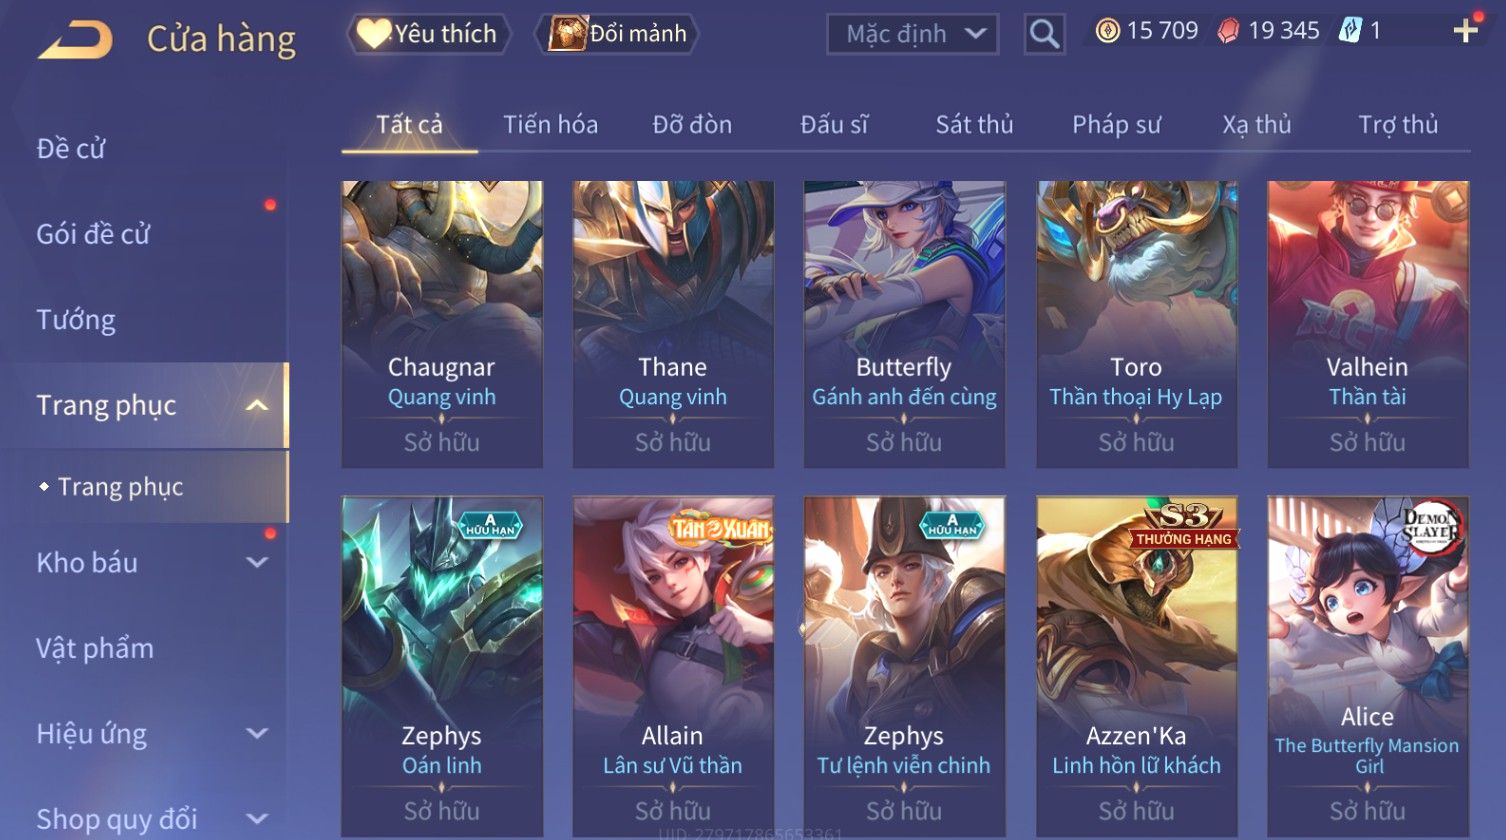
Task: Click the plus icon to add currency
Action: click(1466, 31)
